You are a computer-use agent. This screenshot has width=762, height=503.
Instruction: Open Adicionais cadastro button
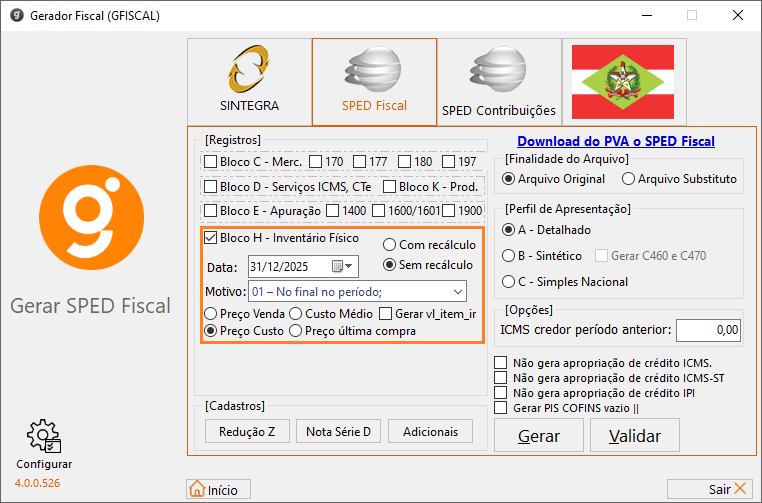pos(431,432)
